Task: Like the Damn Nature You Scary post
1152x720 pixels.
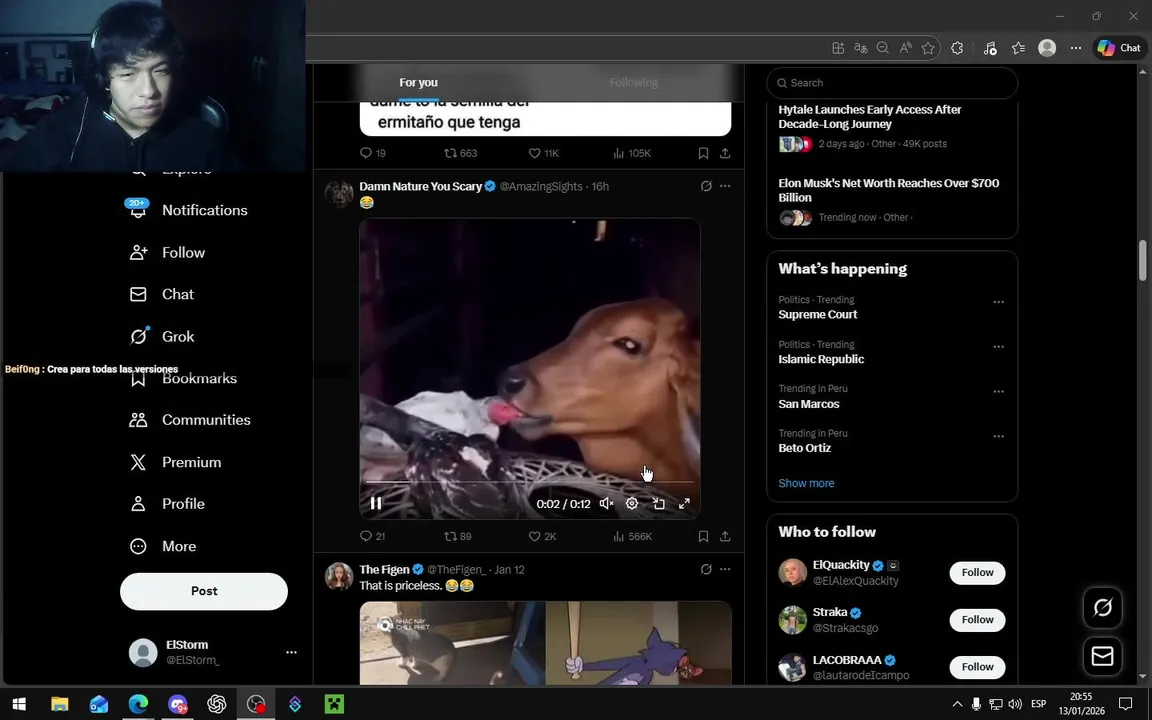Action: (x=542, y=536)
